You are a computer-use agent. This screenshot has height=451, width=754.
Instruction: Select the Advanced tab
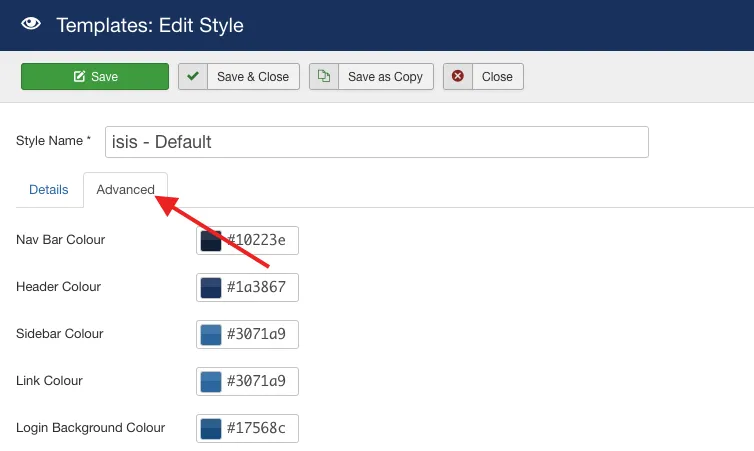(x=125, y=189)
